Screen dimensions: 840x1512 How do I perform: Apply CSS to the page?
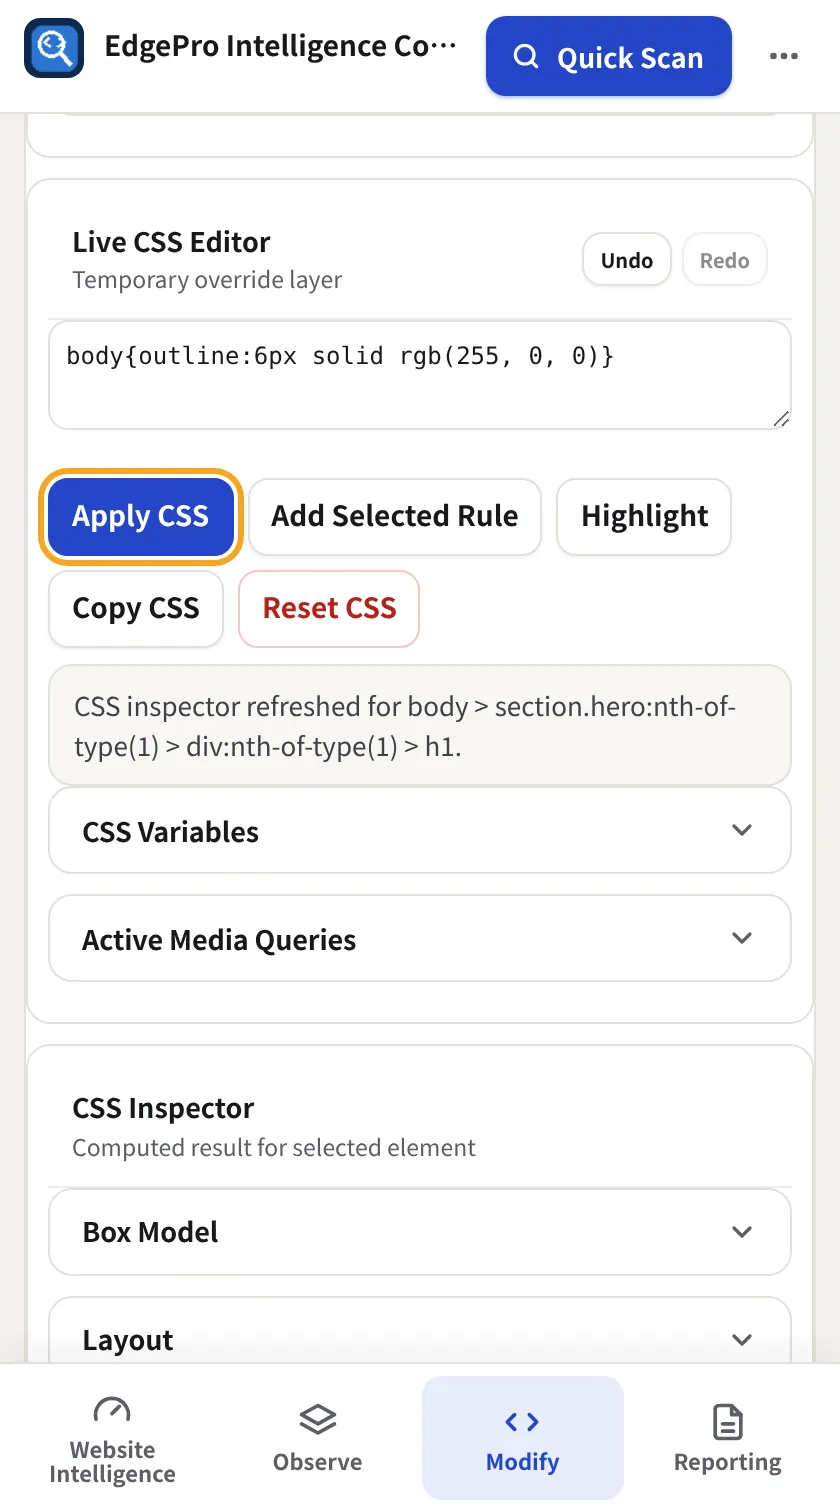pos(140,516)
